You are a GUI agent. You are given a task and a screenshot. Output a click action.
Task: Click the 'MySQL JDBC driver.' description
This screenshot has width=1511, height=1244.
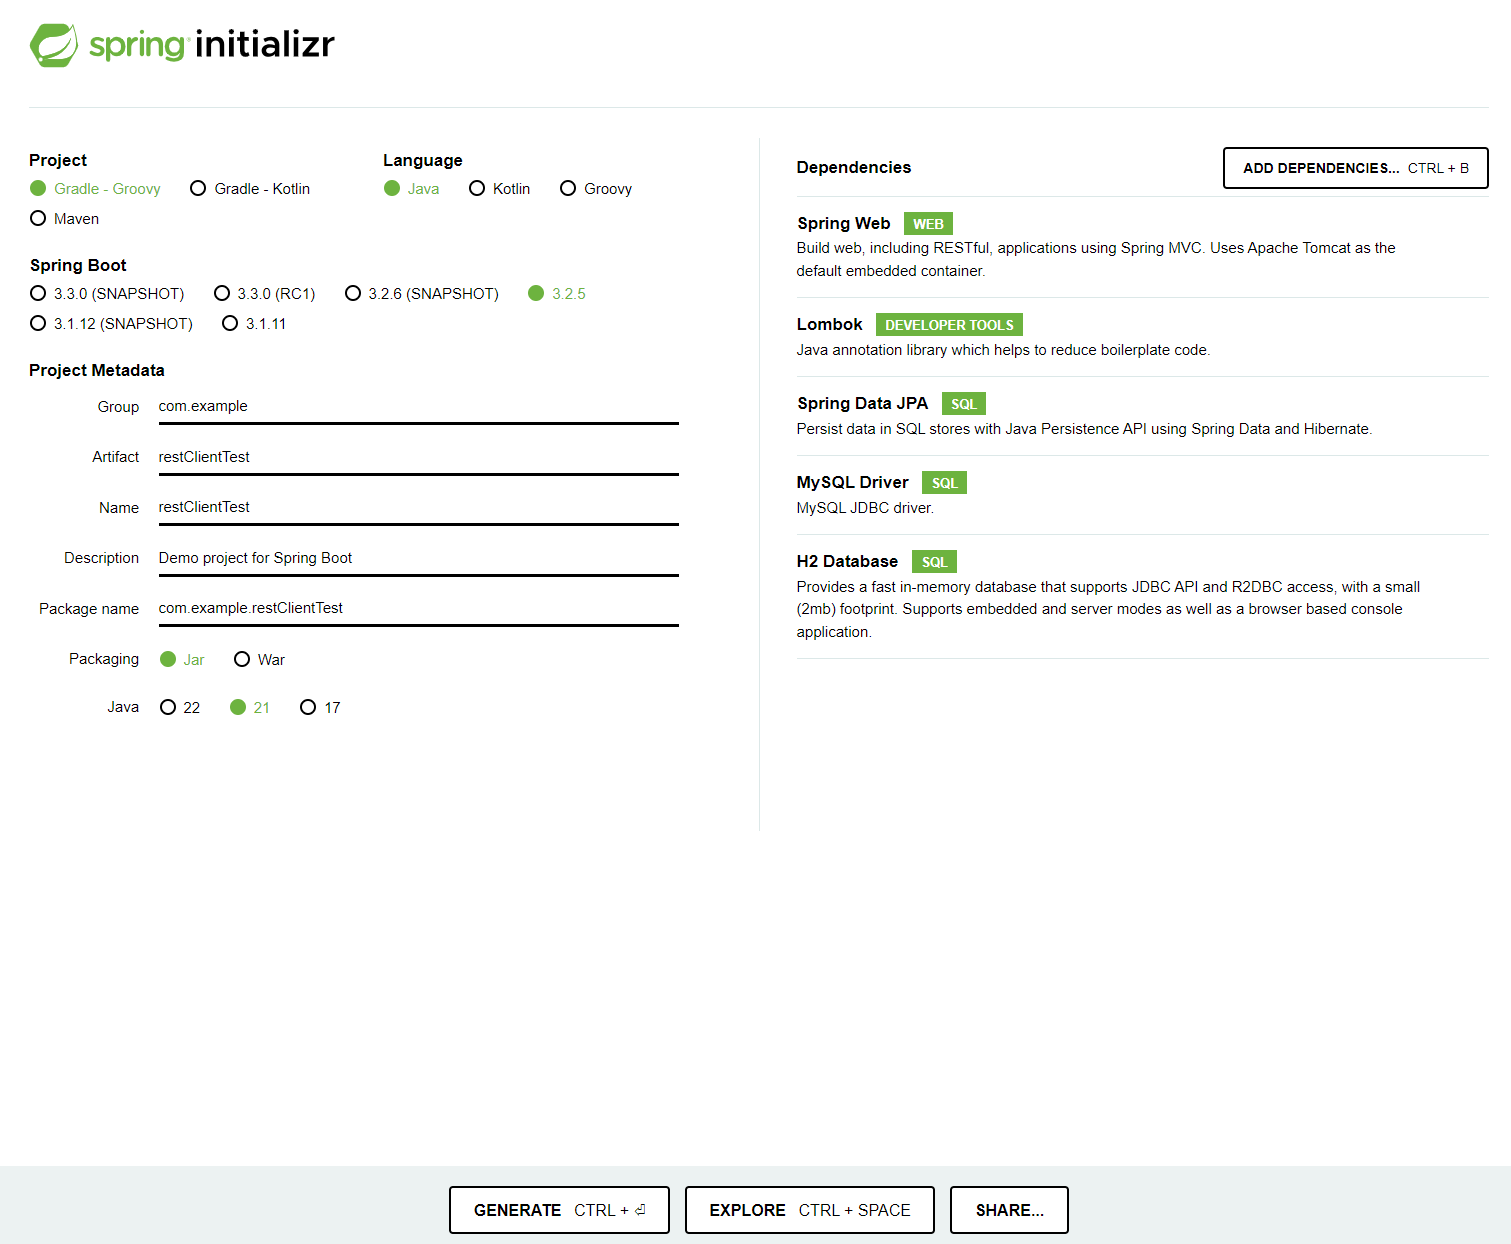point(865,508)
